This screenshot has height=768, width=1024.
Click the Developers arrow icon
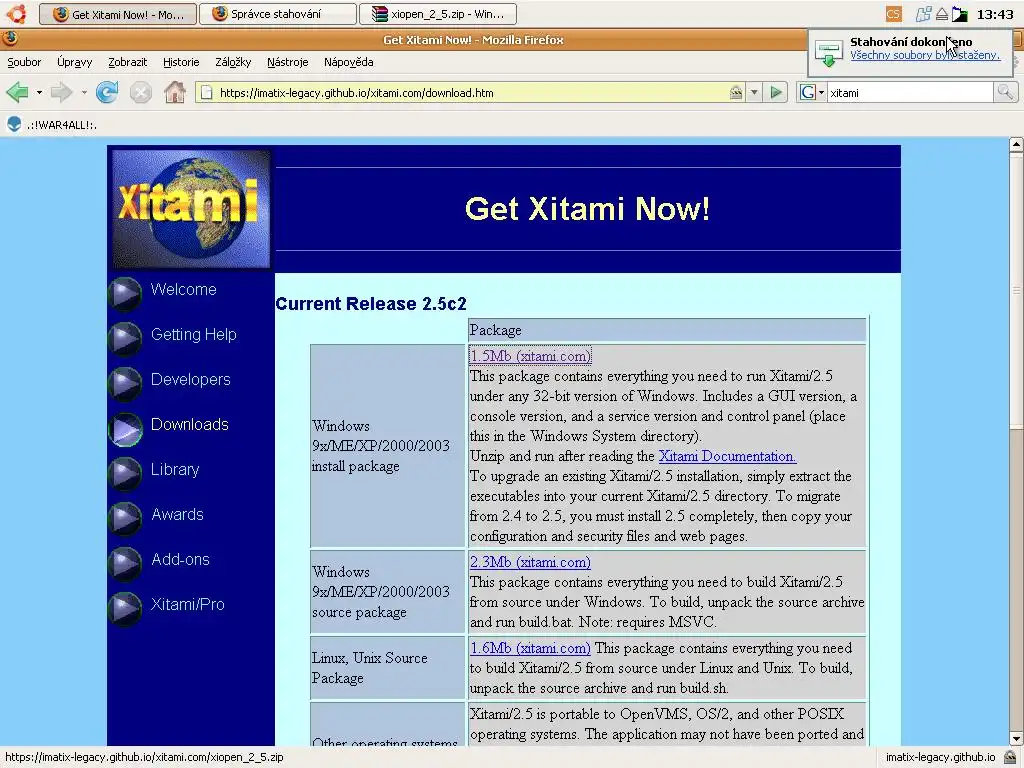(125, 383)
